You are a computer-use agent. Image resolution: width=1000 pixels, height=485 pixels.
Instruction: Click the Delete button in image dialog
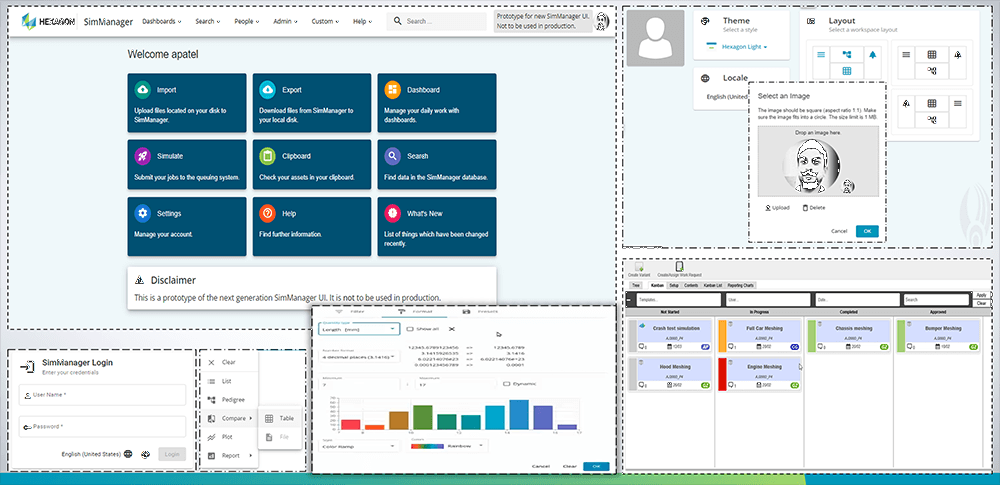tap(814, 208)
